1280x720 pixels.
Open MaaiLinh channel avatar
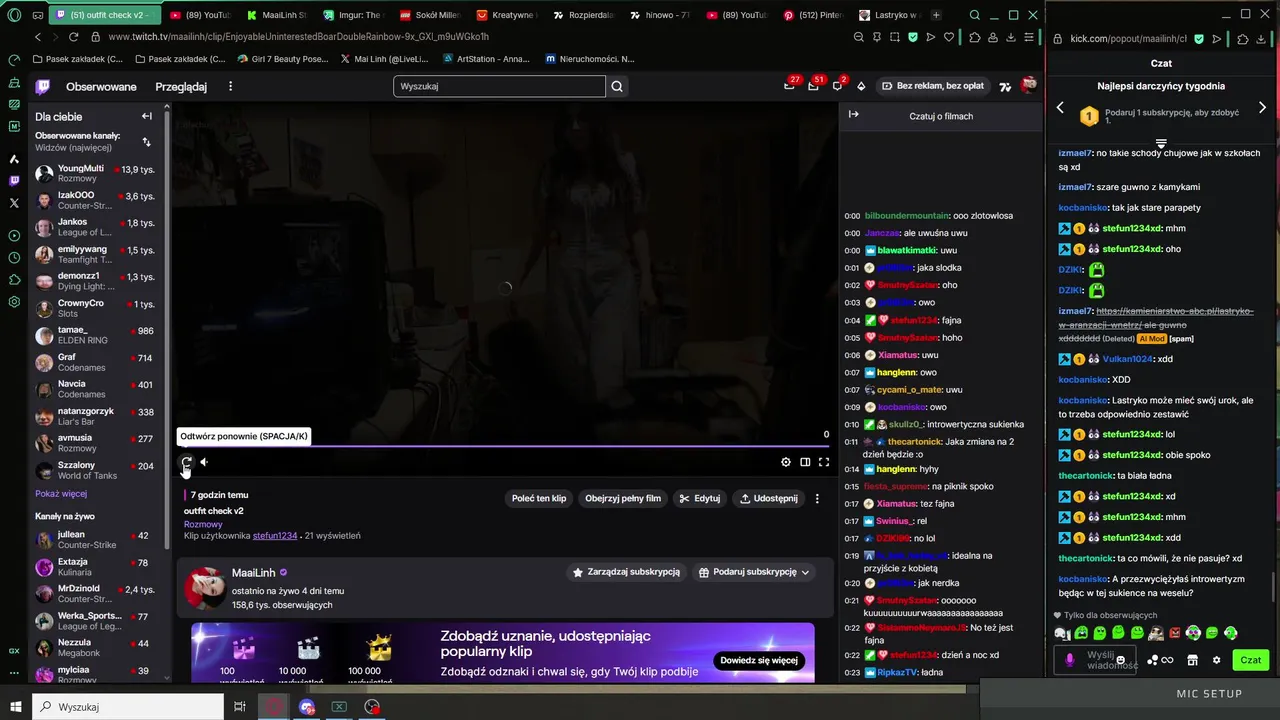205,589
